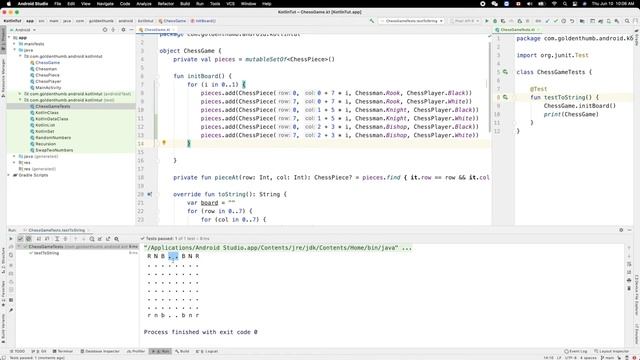Open the Analyze menu

pyautogui.click(x=144, y=4)
